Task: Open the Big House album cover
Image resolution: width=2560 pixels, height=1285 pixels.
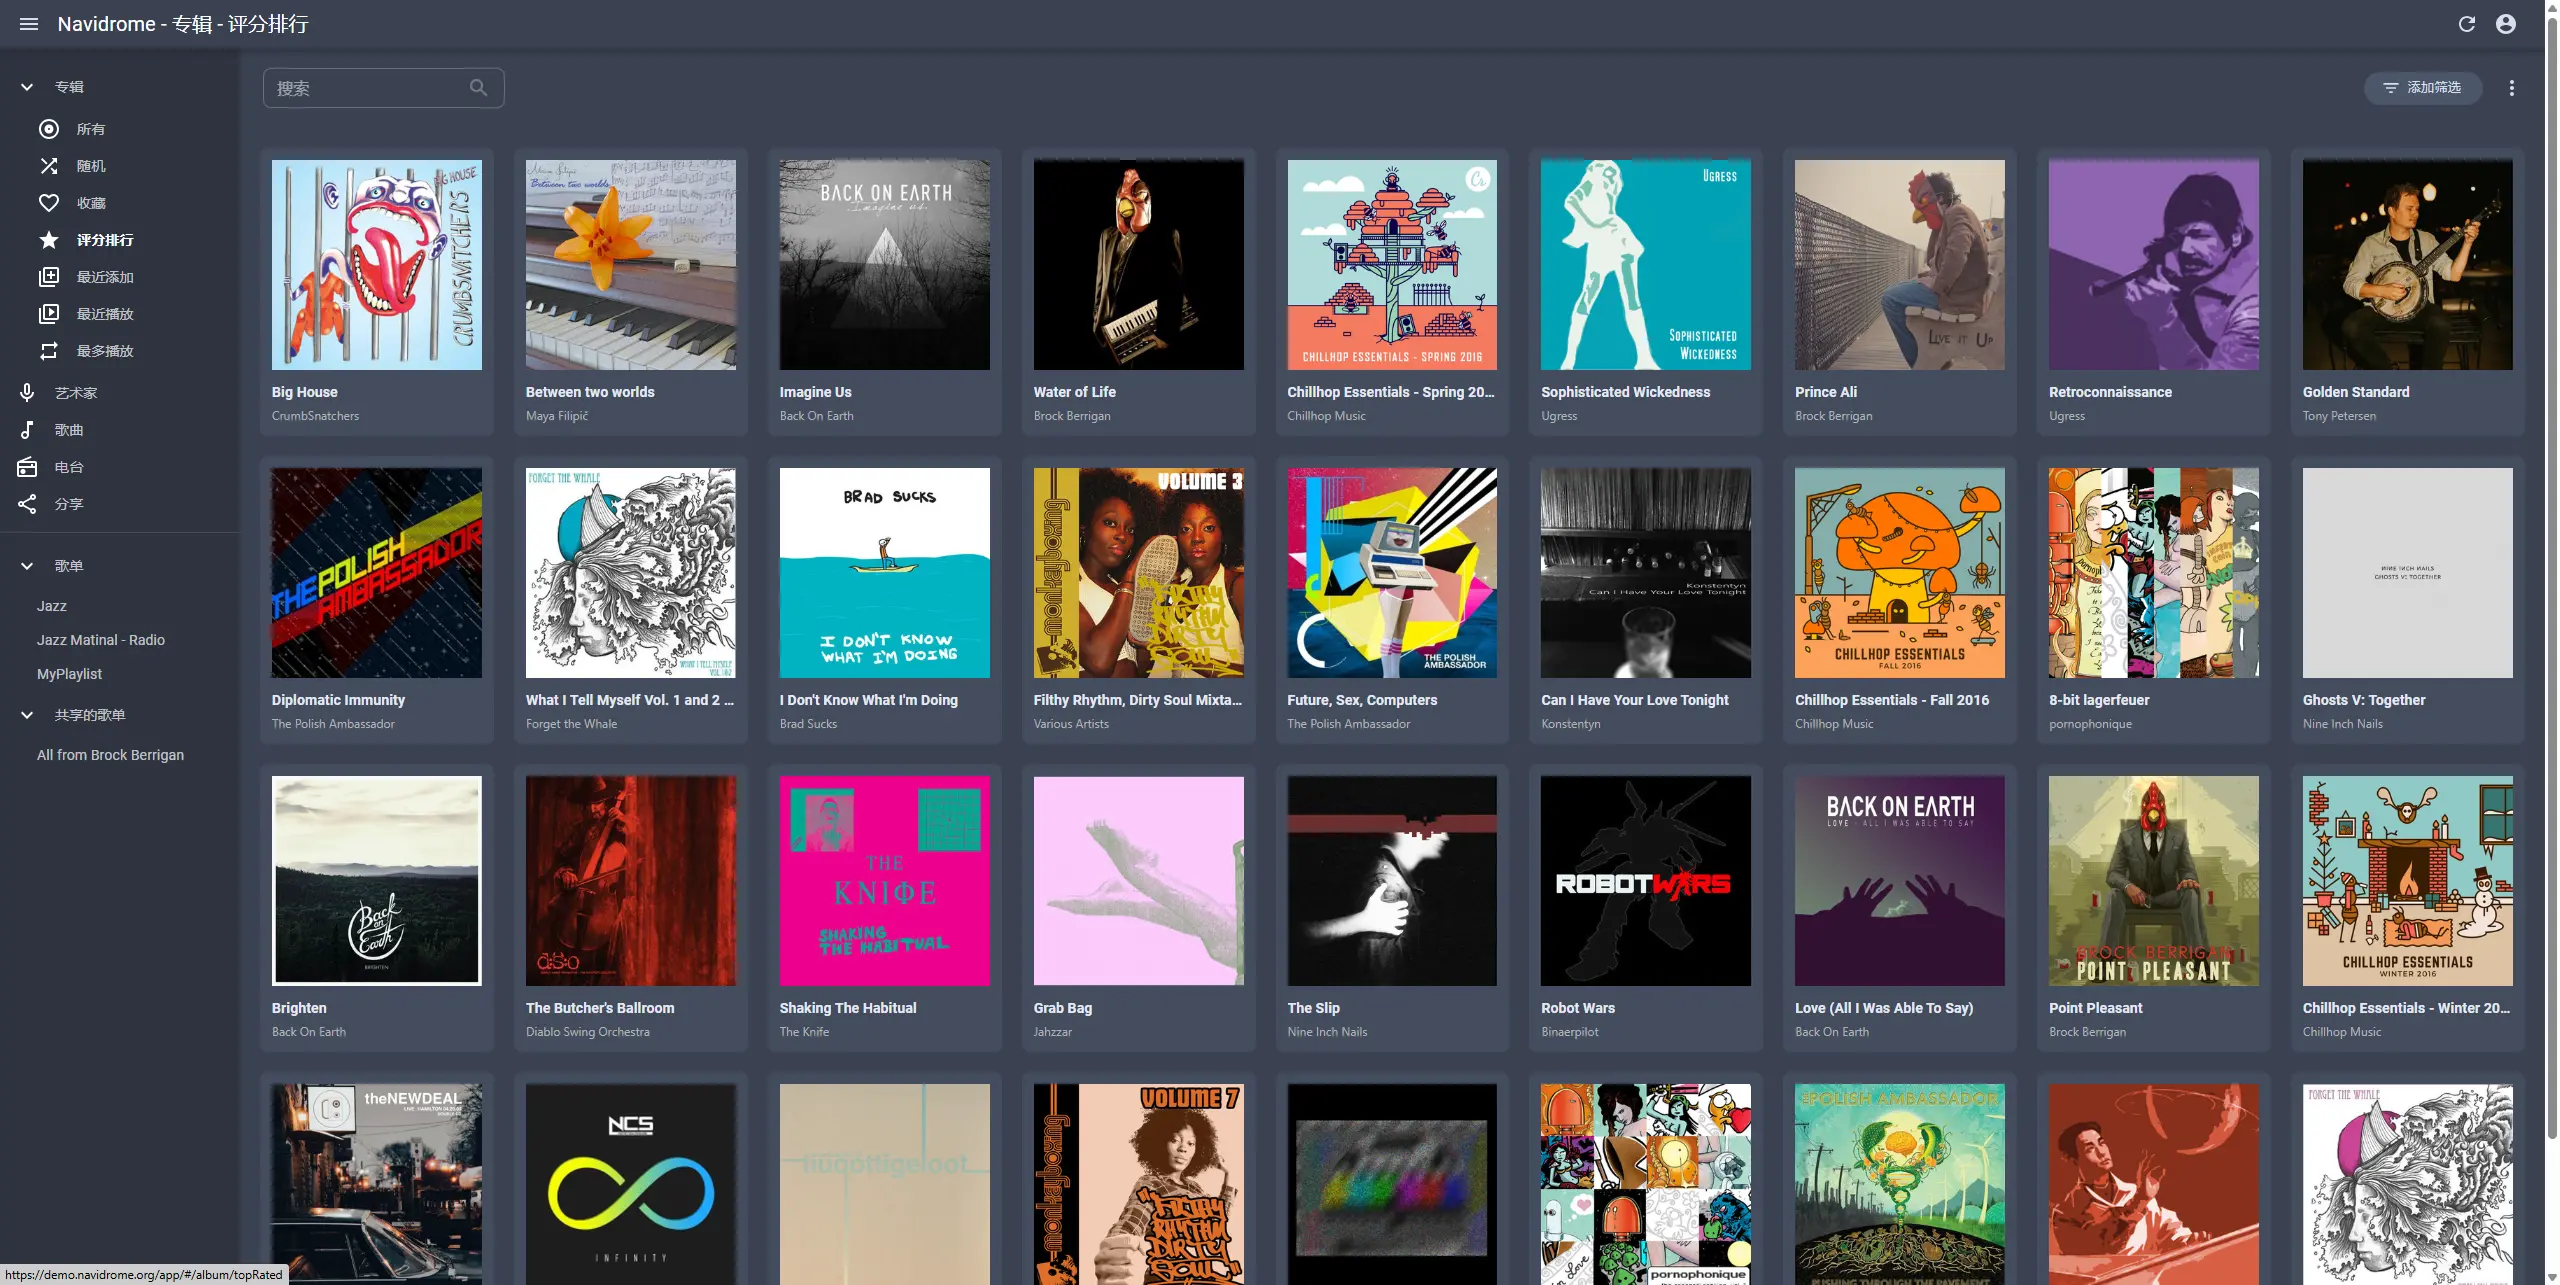Action: [376, 265]
